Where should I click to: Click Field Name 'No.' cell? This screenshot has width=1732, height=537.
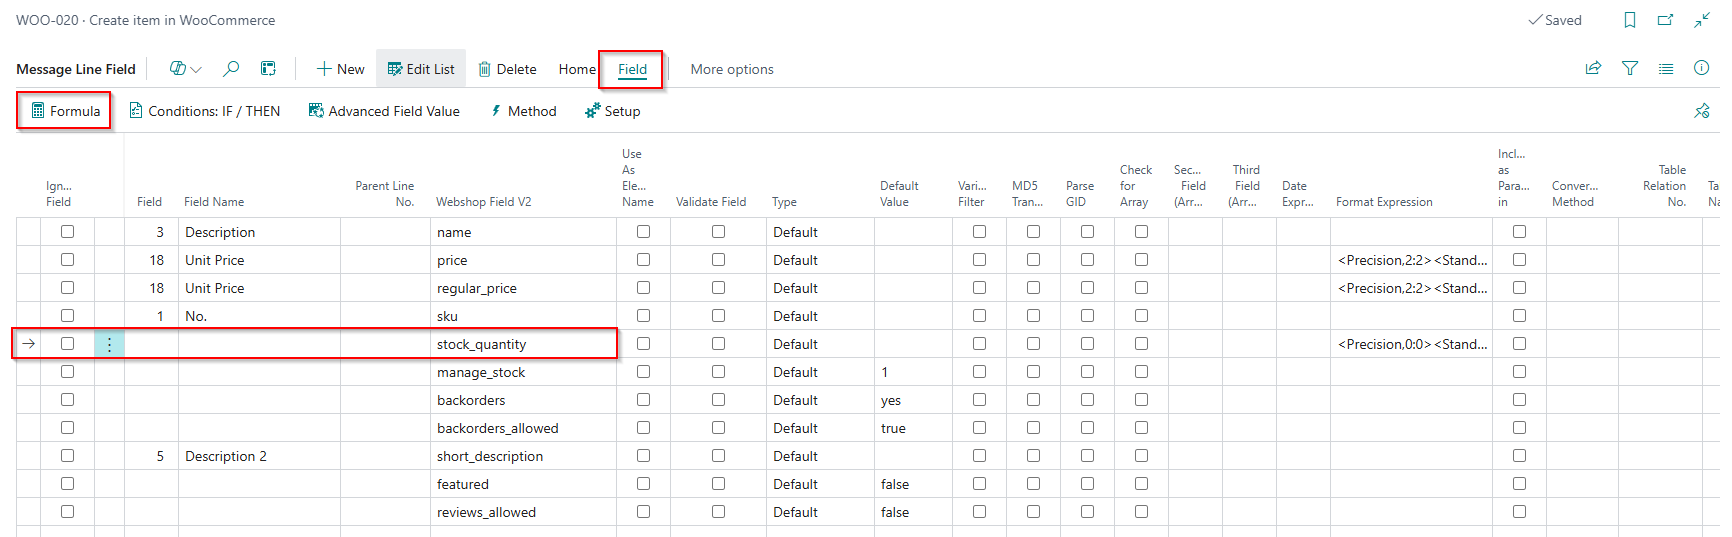(259, 316)
